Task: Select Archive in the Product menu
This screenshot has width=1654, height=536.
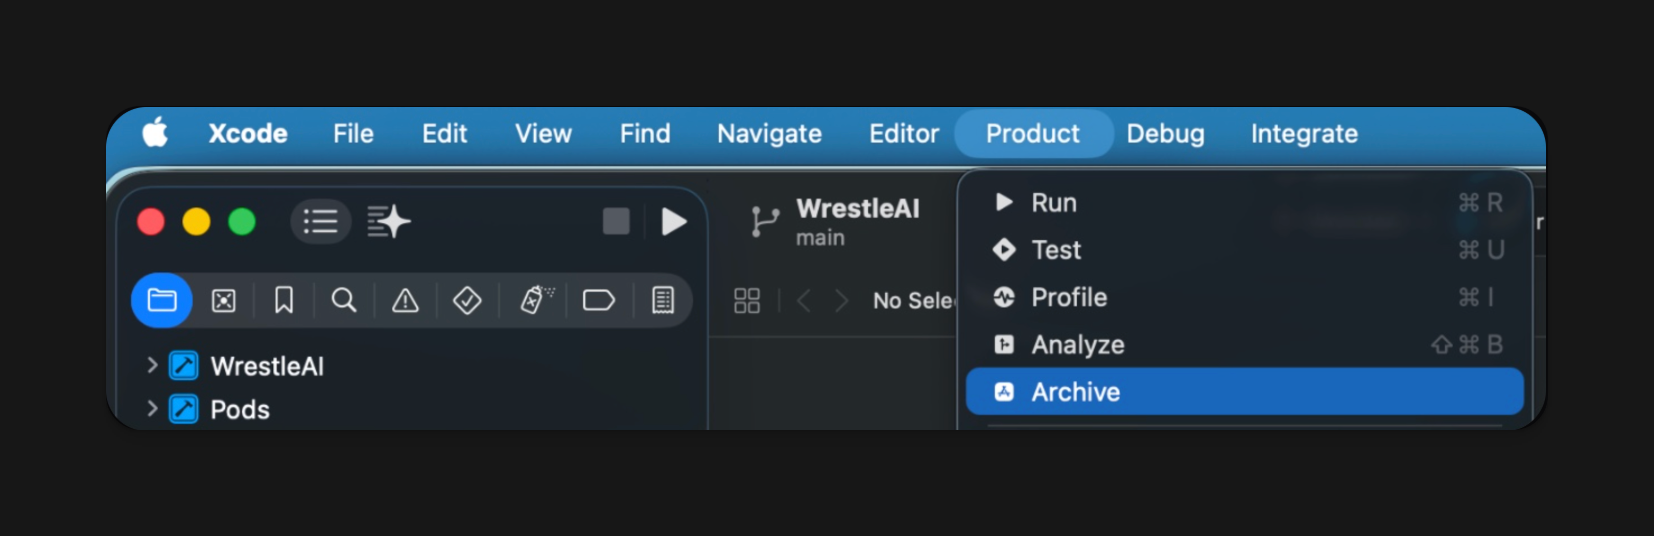Action: point(1244,392)
